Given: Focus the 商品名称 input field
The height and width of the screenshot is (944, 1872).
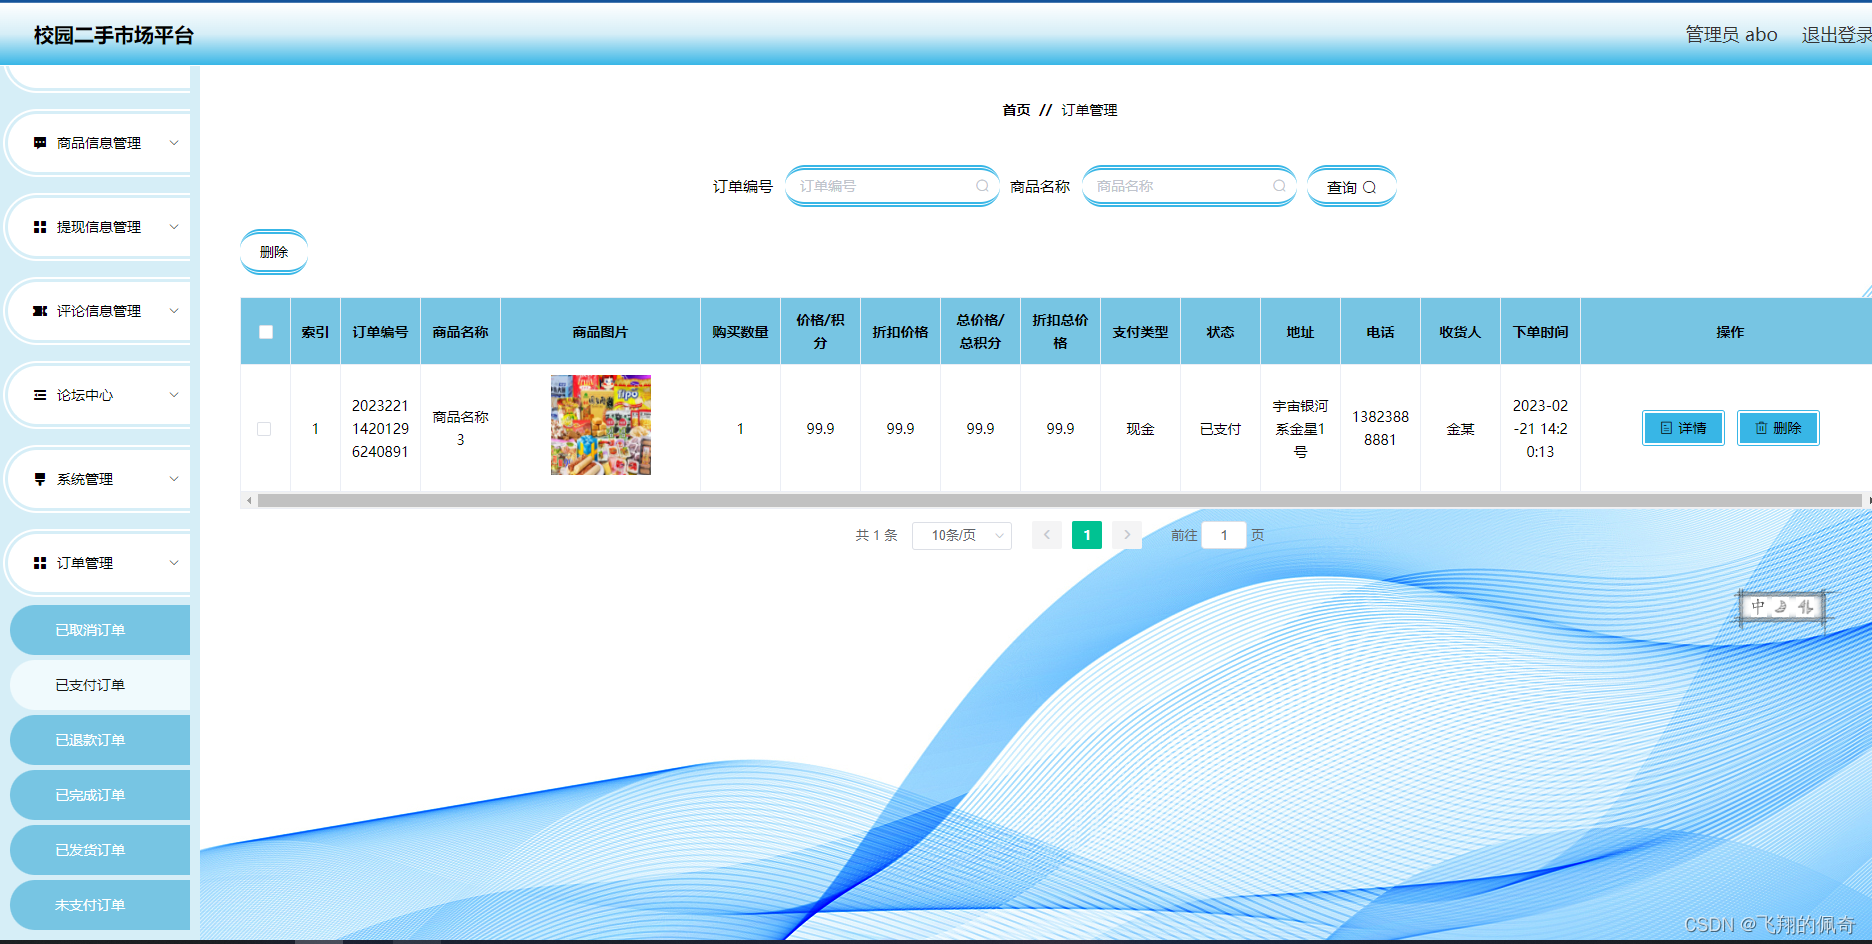Looking at the screenshot, I should 1189,186.
